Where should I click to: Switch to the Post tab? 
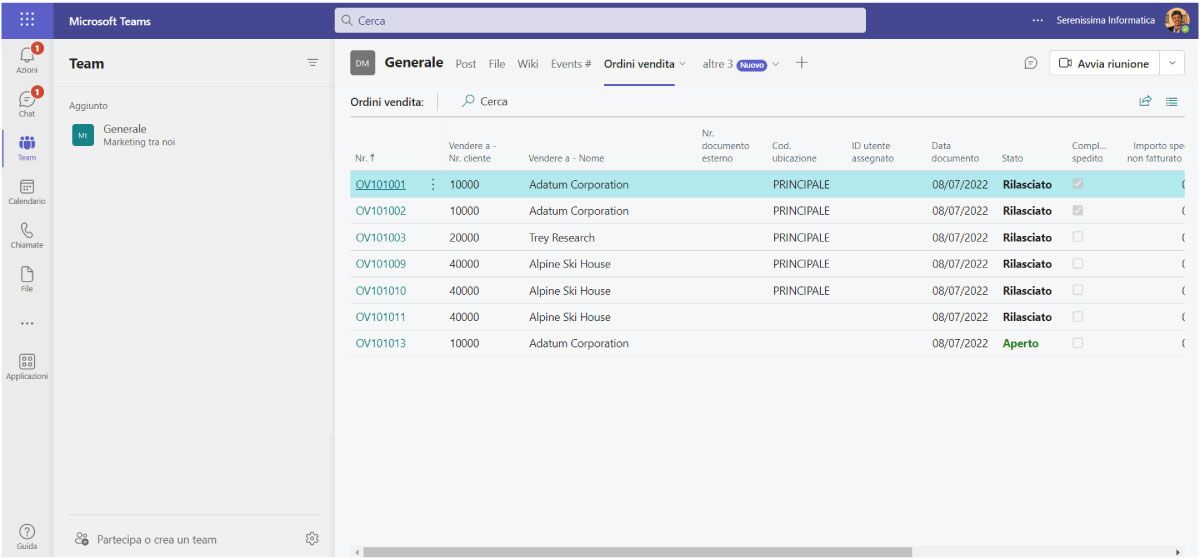coord(466,64)
